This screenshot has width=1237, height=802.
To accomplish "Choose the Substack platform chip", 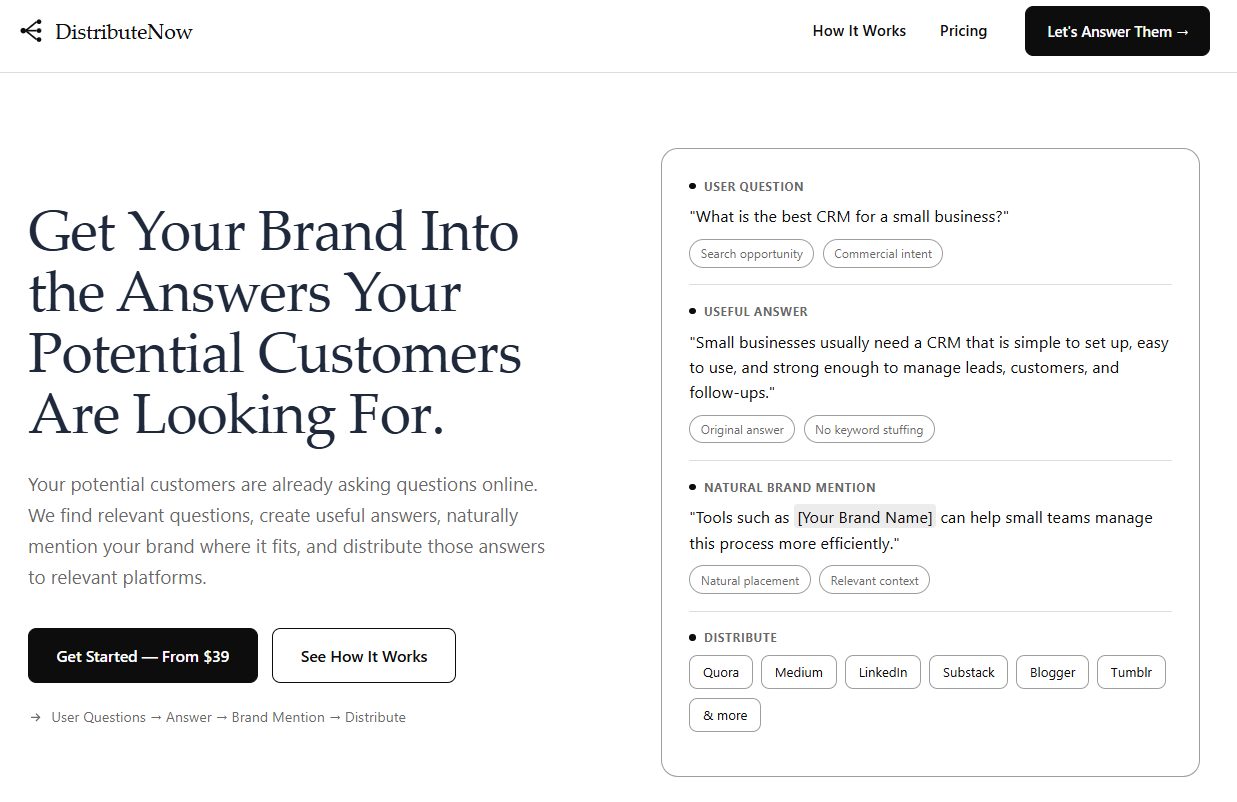I will [969, 672].
